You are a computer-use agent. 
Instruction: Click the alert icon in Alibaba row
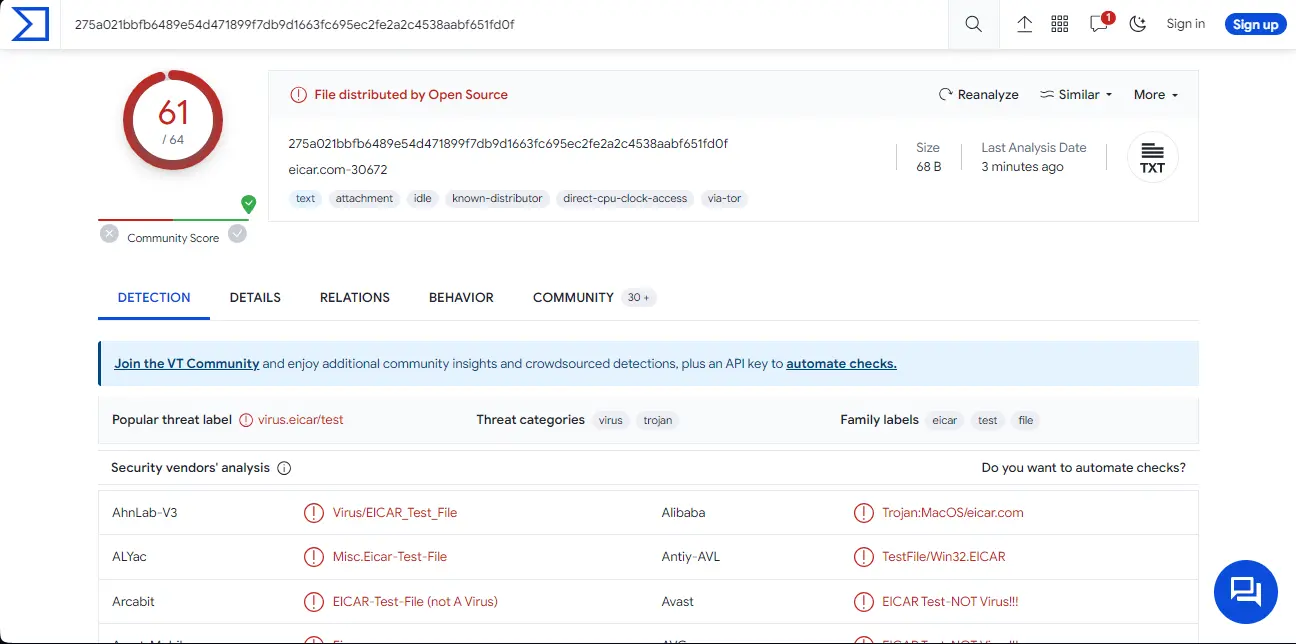coord(864,513)
